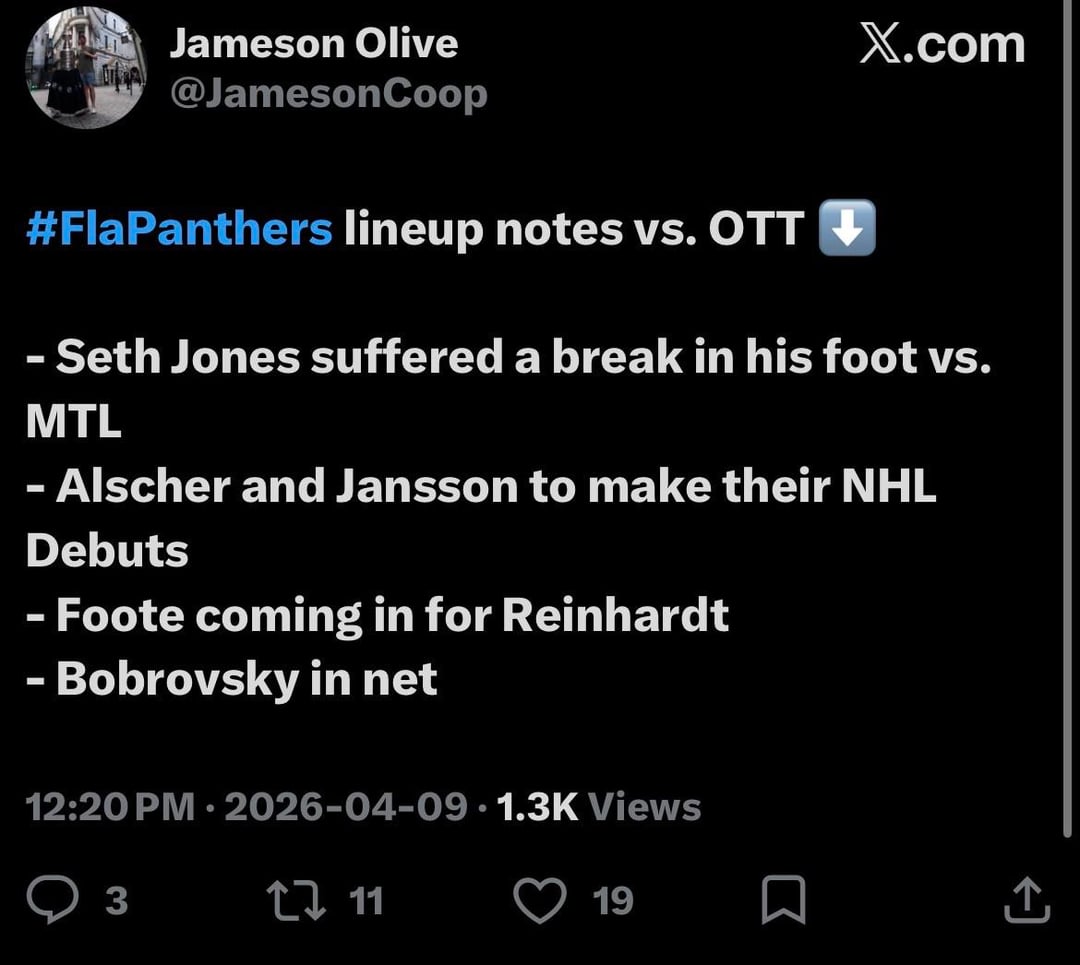Click the 2026-04-09 post date

(346, 806)
